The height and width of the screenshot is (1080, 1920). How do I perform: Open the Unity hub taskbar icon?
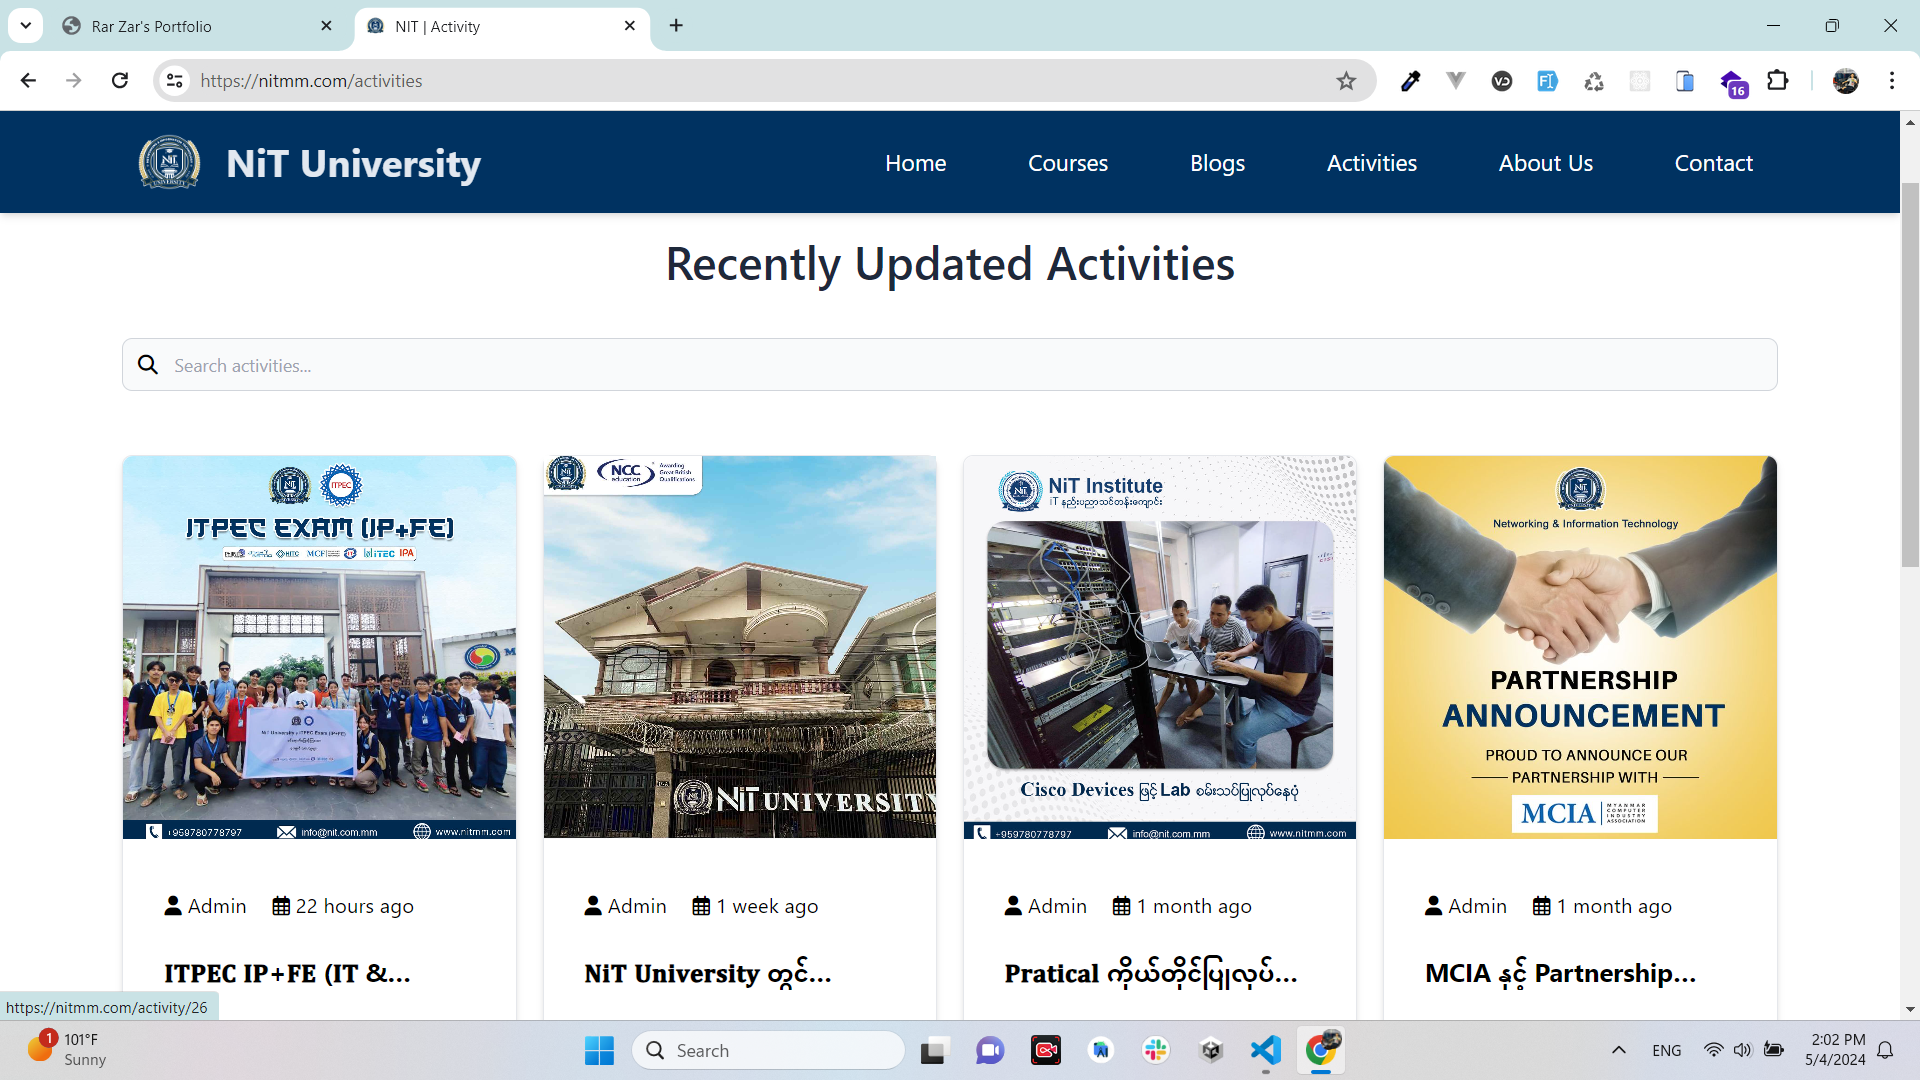point(1211,1050)
